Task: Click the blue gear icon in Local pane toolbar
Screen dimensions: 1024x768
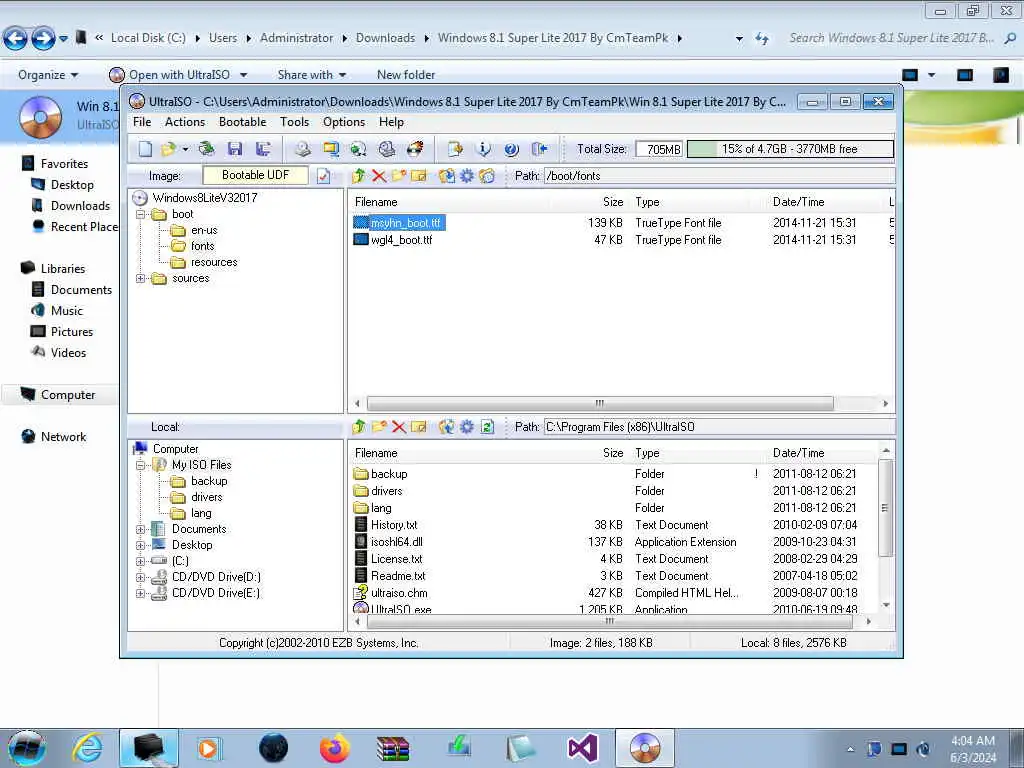Action: [466, 427]
